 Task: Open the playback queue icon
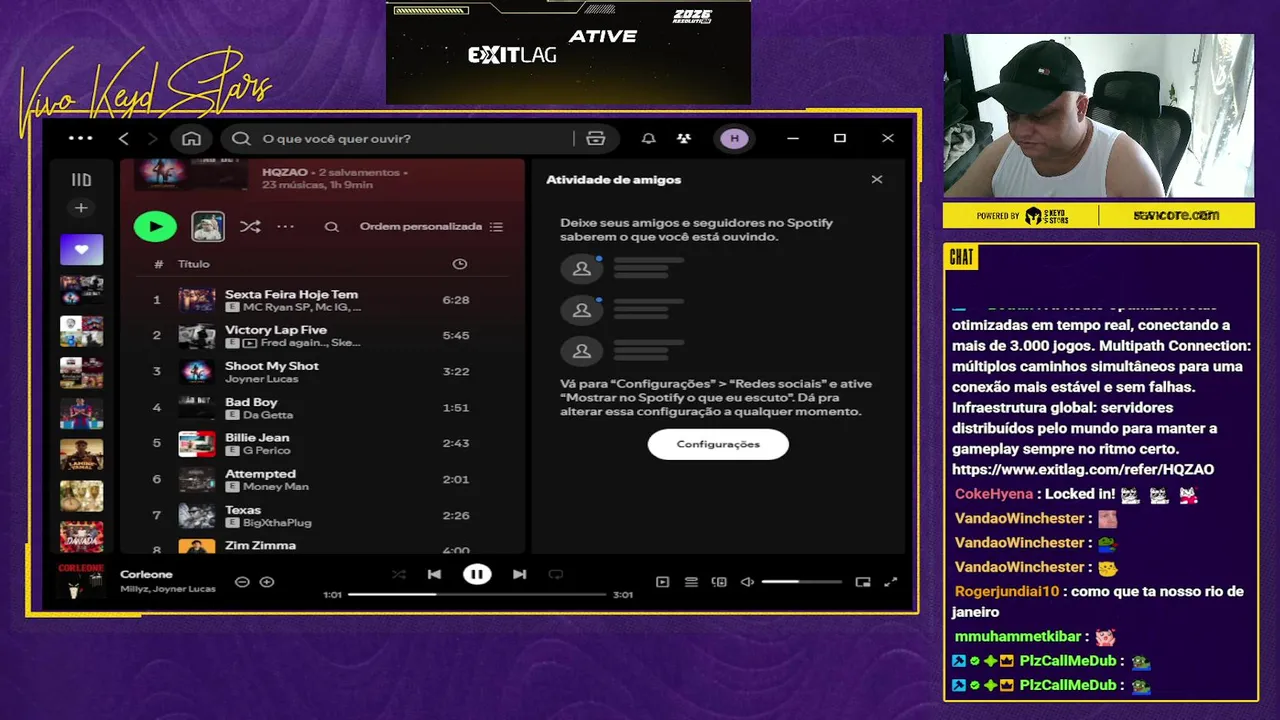(x=691, y=582)
